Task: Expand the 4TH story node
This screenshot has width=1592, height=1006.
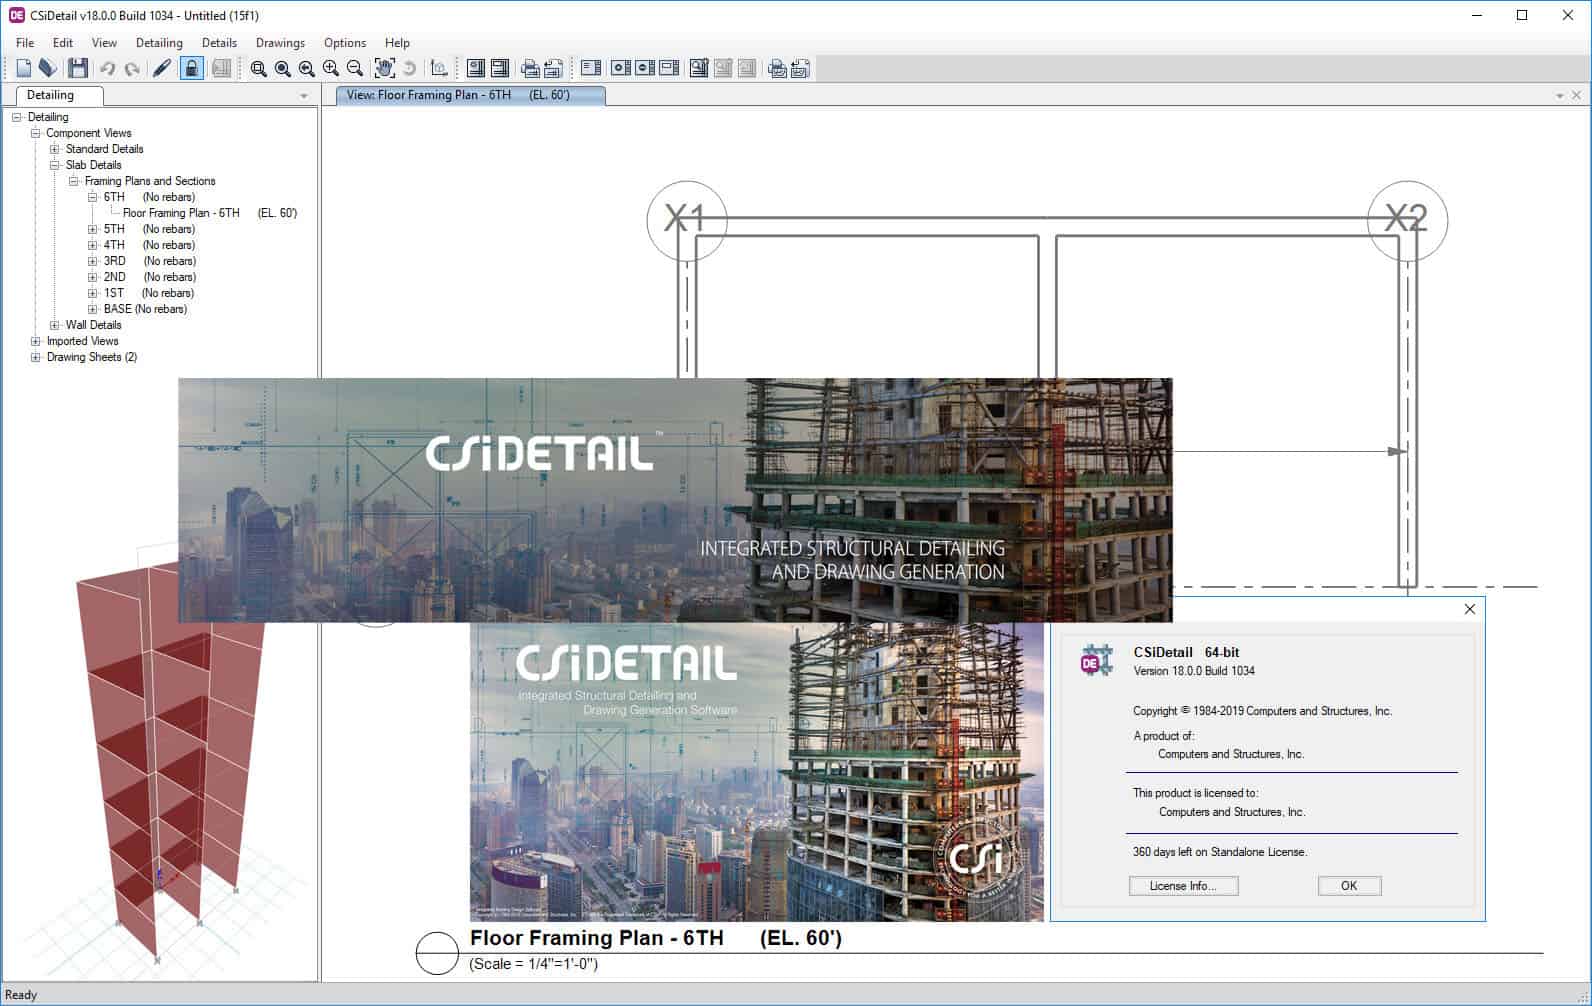Action: pyautogui.click(x=92, y=245)
